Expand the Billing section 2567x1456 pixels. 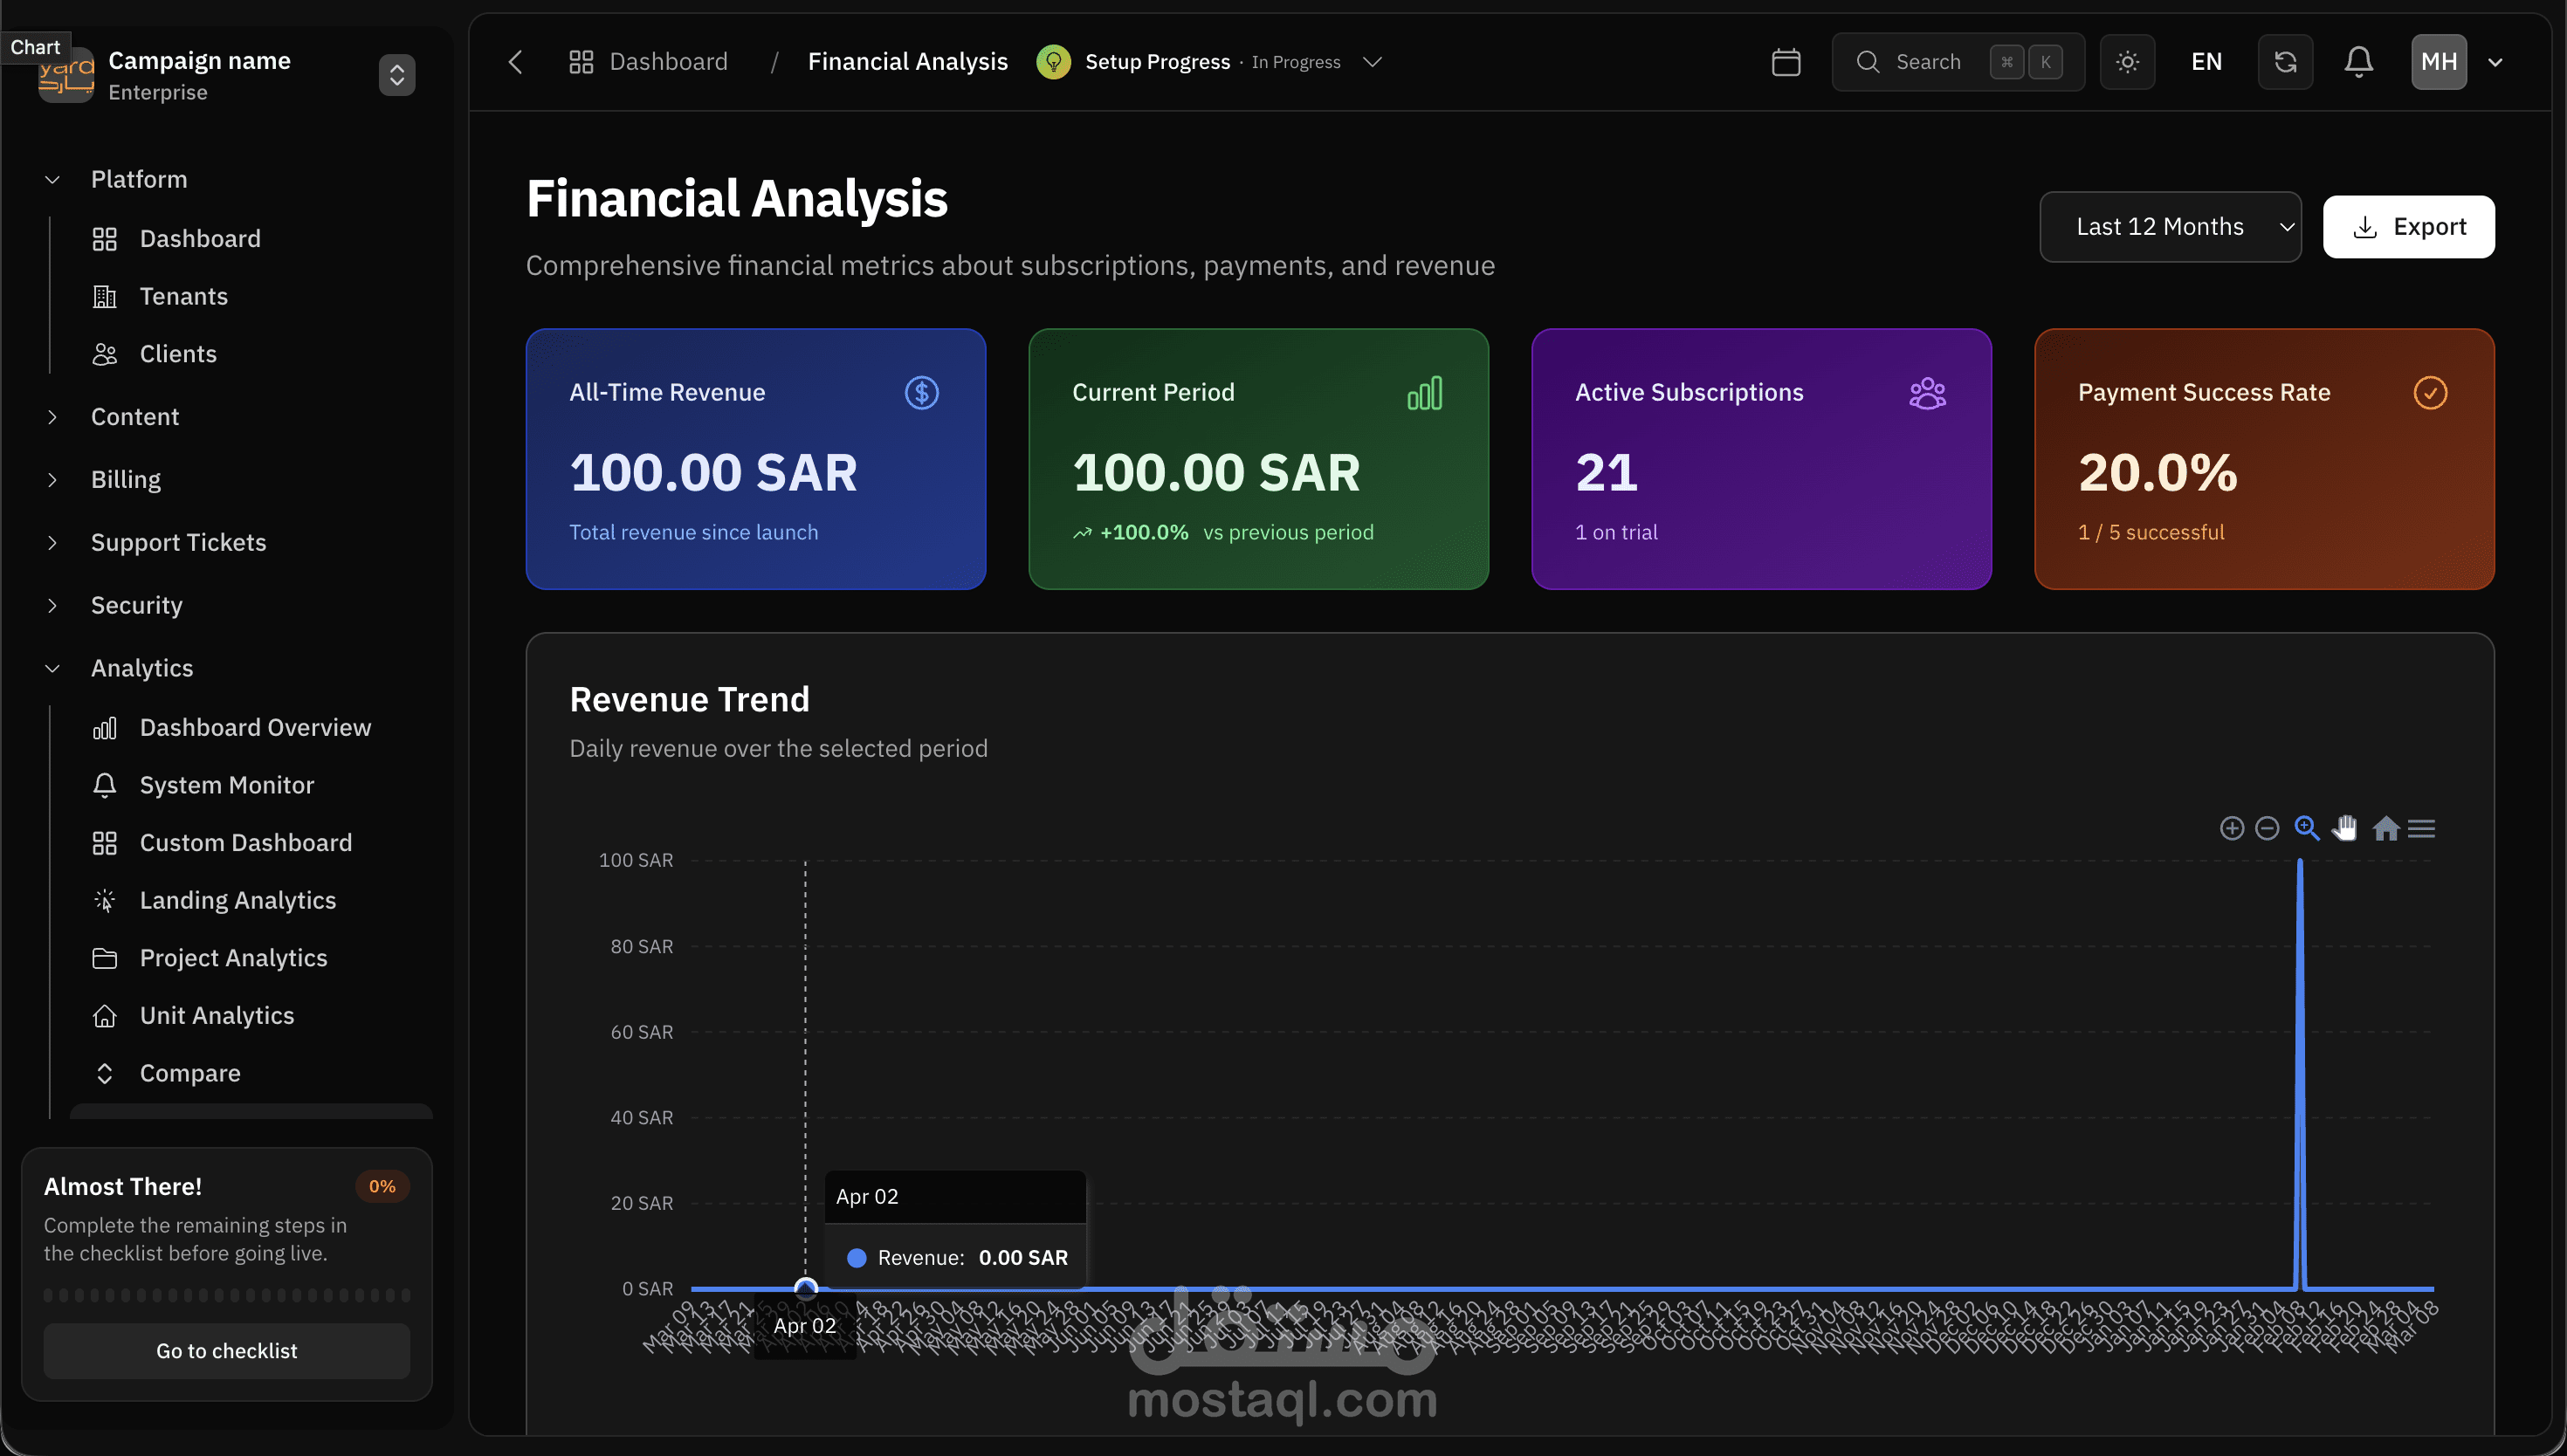click(126, 479)
